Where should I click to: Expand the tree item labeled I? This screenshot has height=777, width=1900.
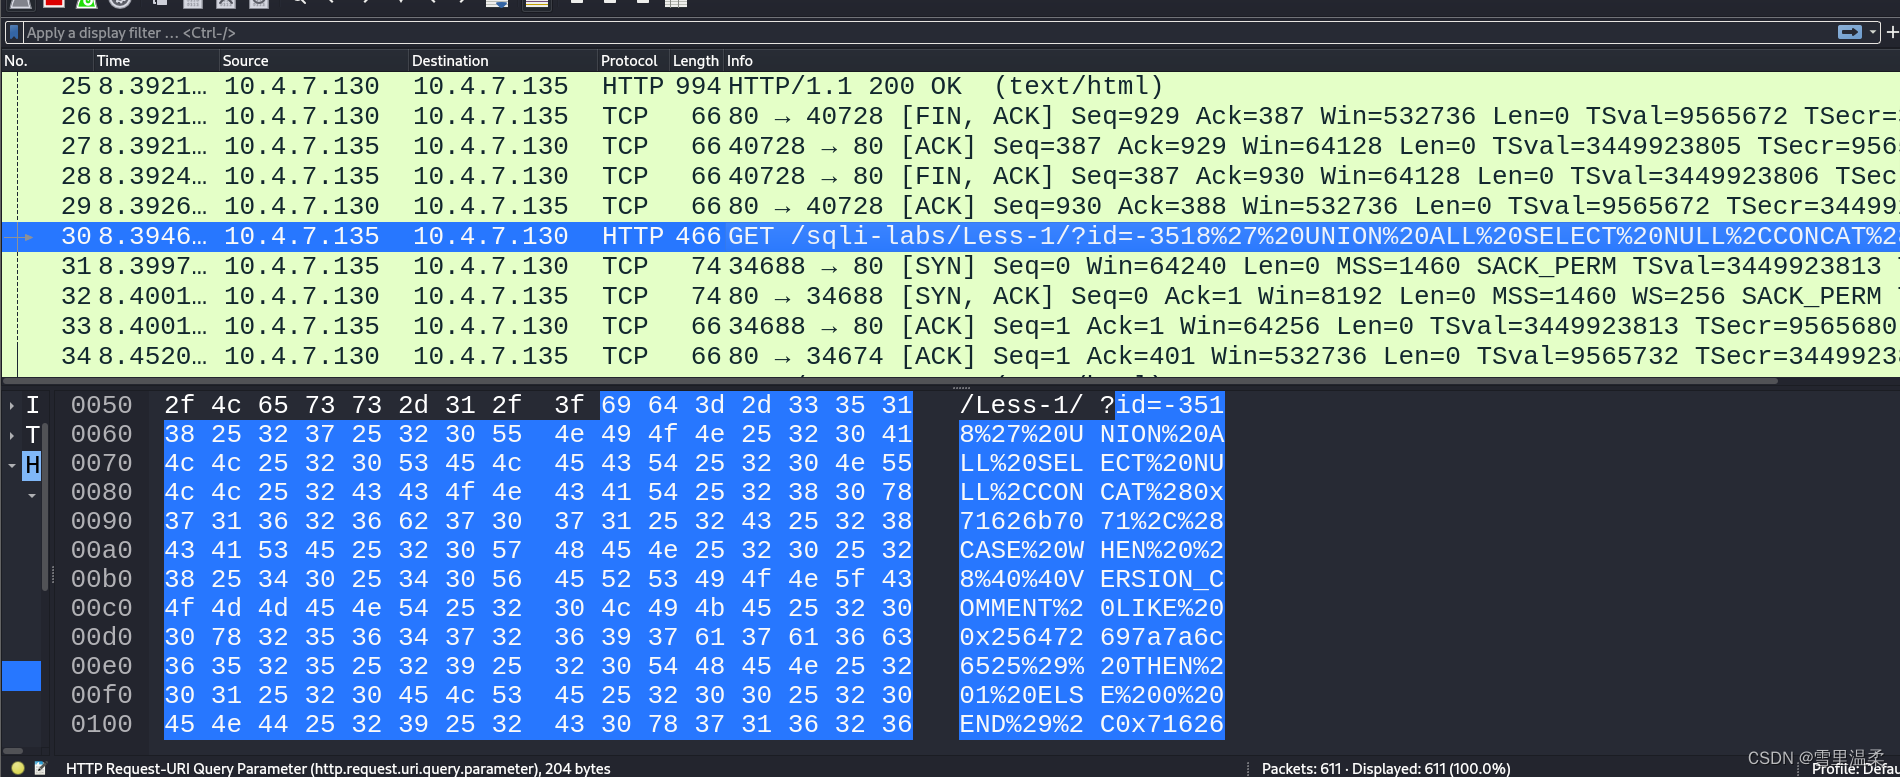12,406
